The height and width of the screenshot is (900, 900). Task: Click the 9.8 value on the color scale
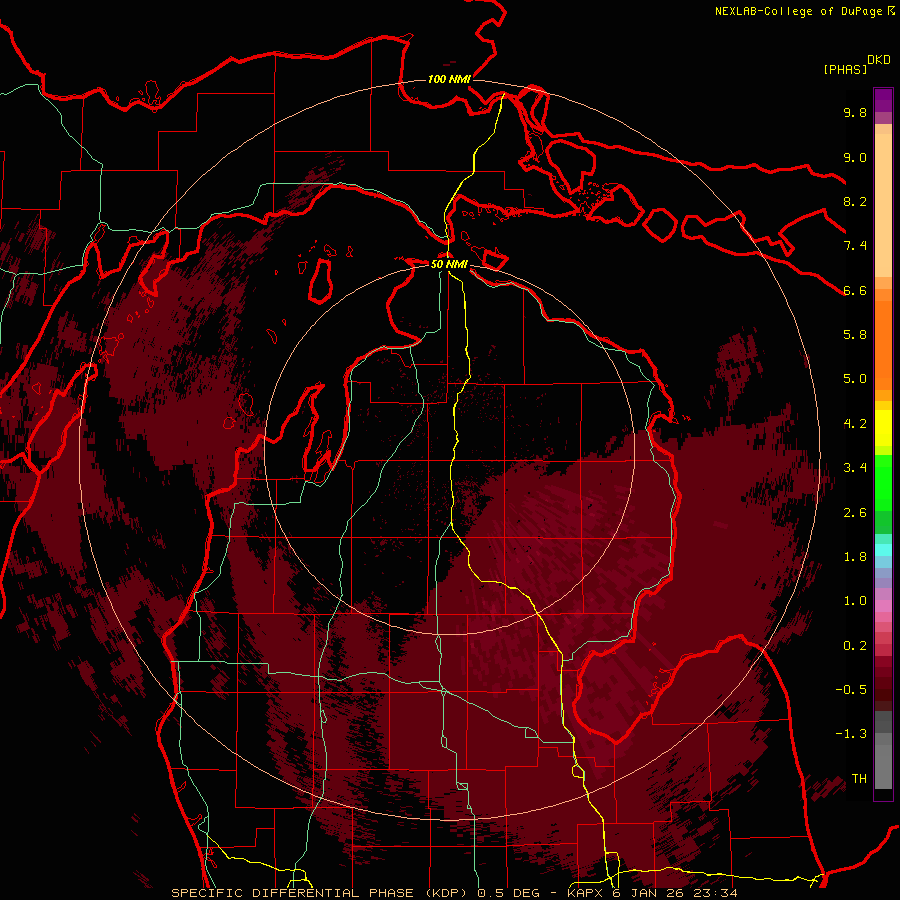click(x=855, y=112)
